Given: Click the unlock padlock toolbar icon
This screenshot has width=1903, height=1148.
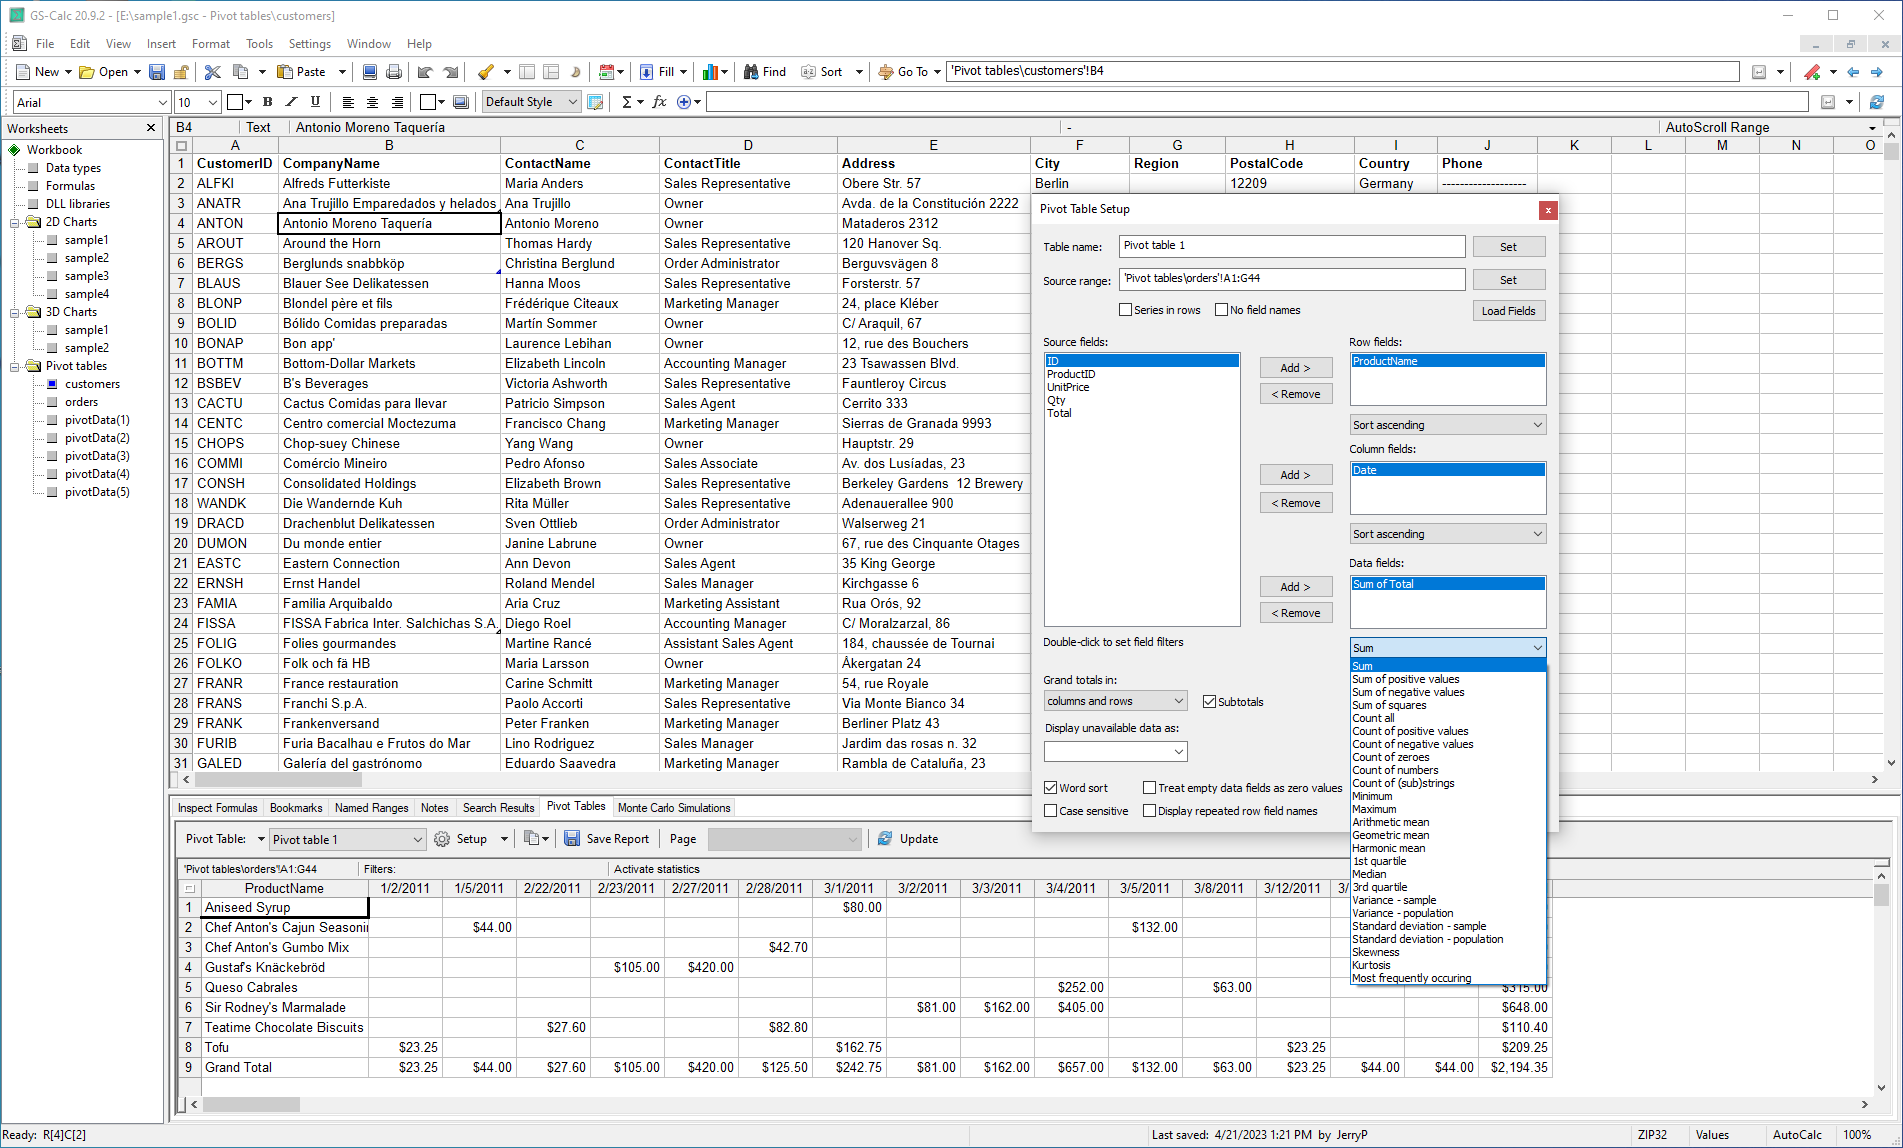Looking at the screenshot, I should [181, 72].
